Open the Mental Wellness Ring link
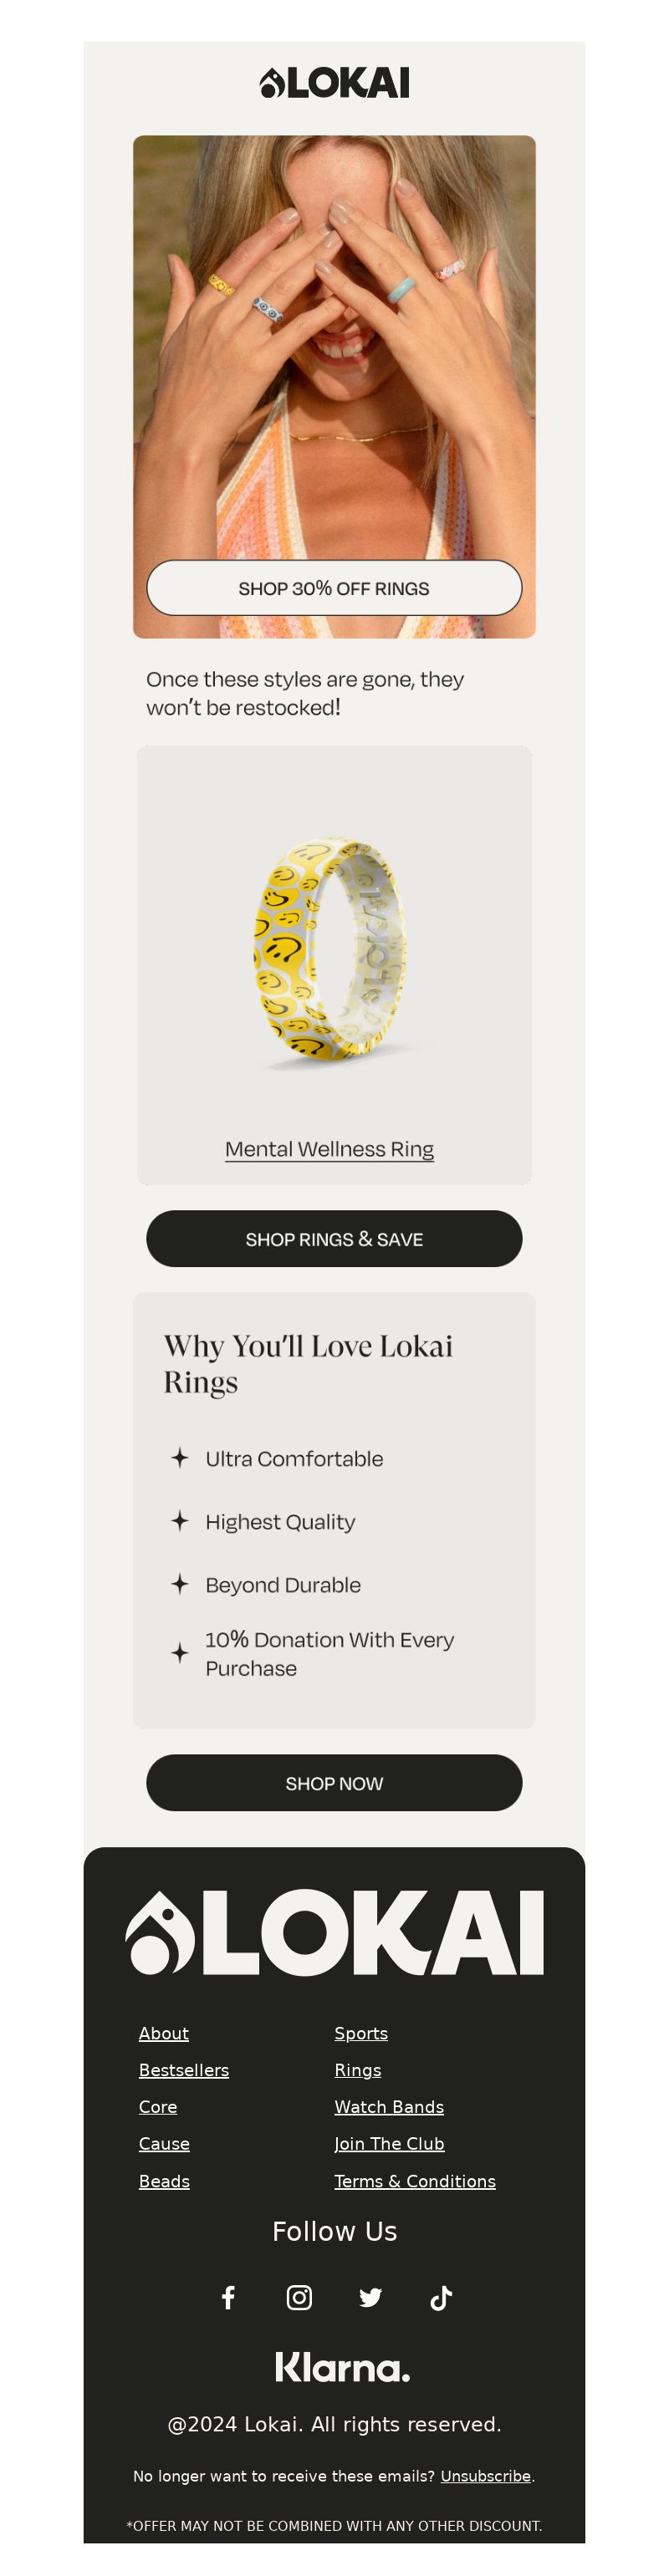The height and width of the screenshot is (2576, 669). coord(329,1149)
